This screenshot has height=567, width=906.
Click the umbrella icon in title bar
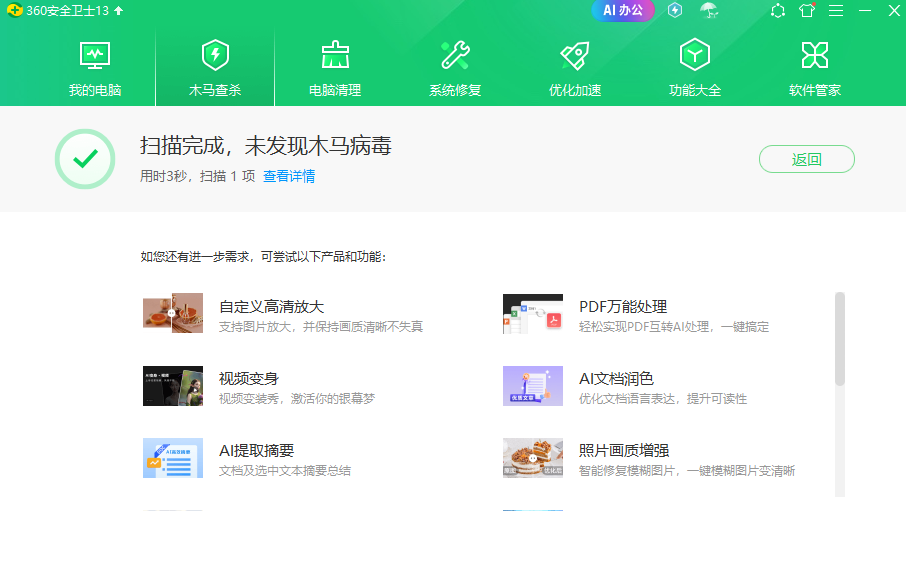tap(709, 10)
